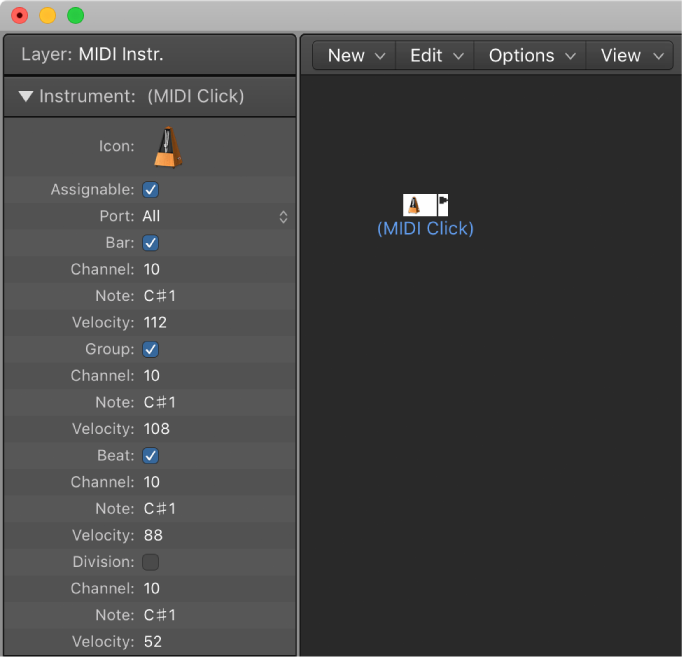Click the Beat Note value C#1
The width and height of the screenshot is (682, 658).
(160, 509)
